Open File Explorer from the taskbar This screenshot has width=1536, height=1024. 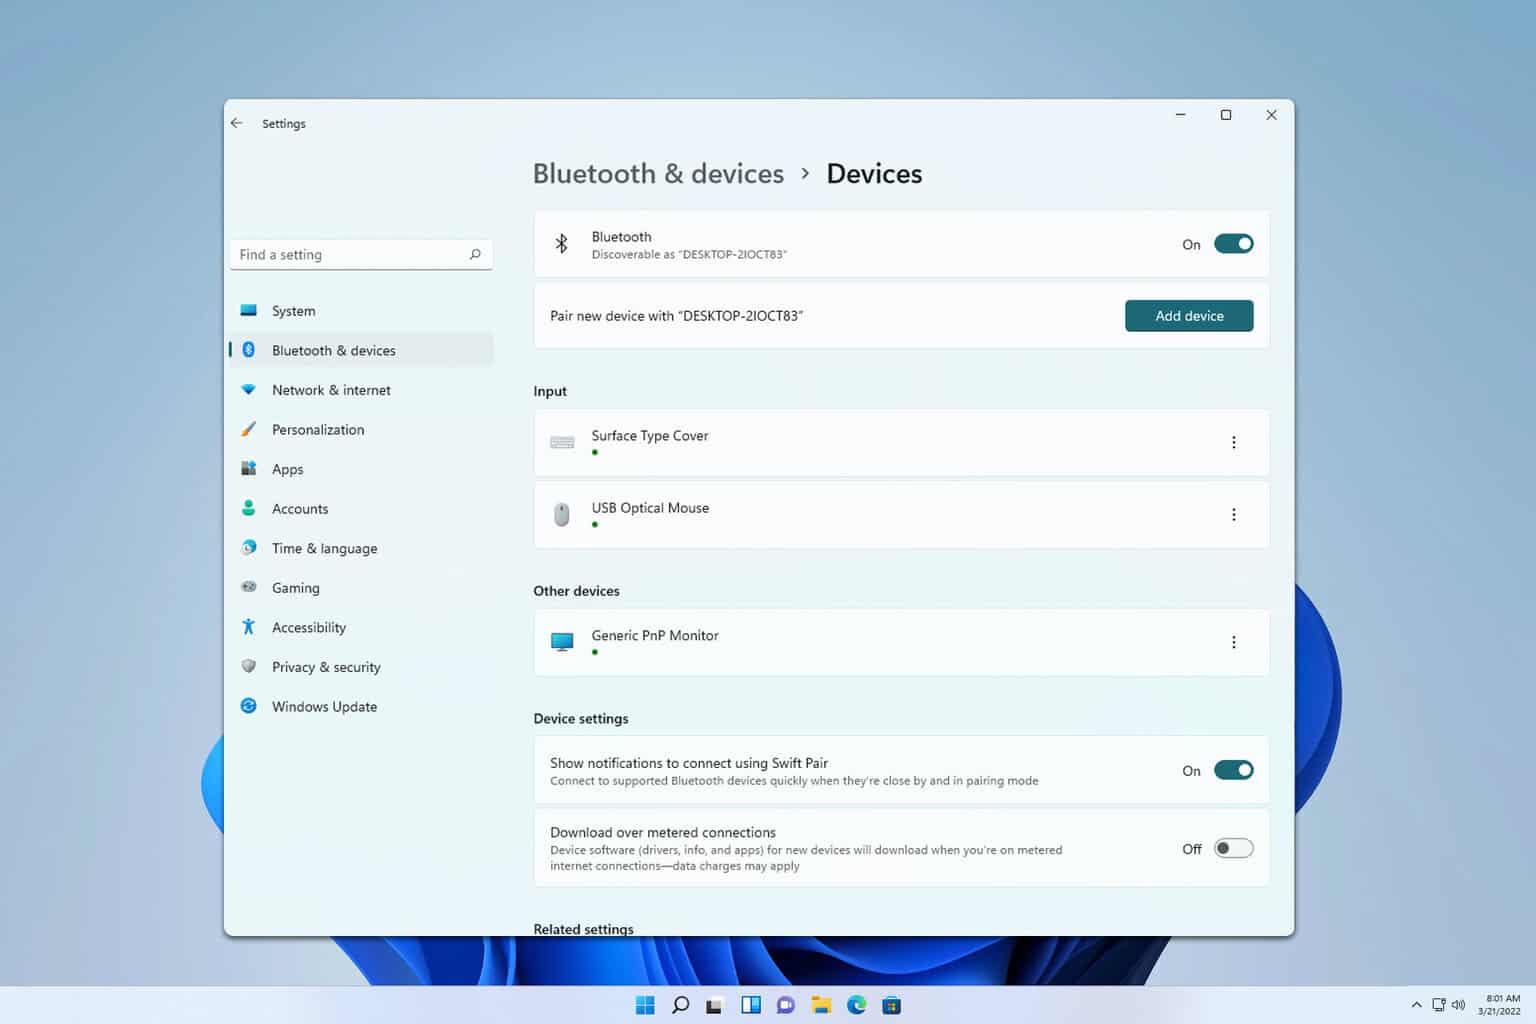(x=821, y=1005)
